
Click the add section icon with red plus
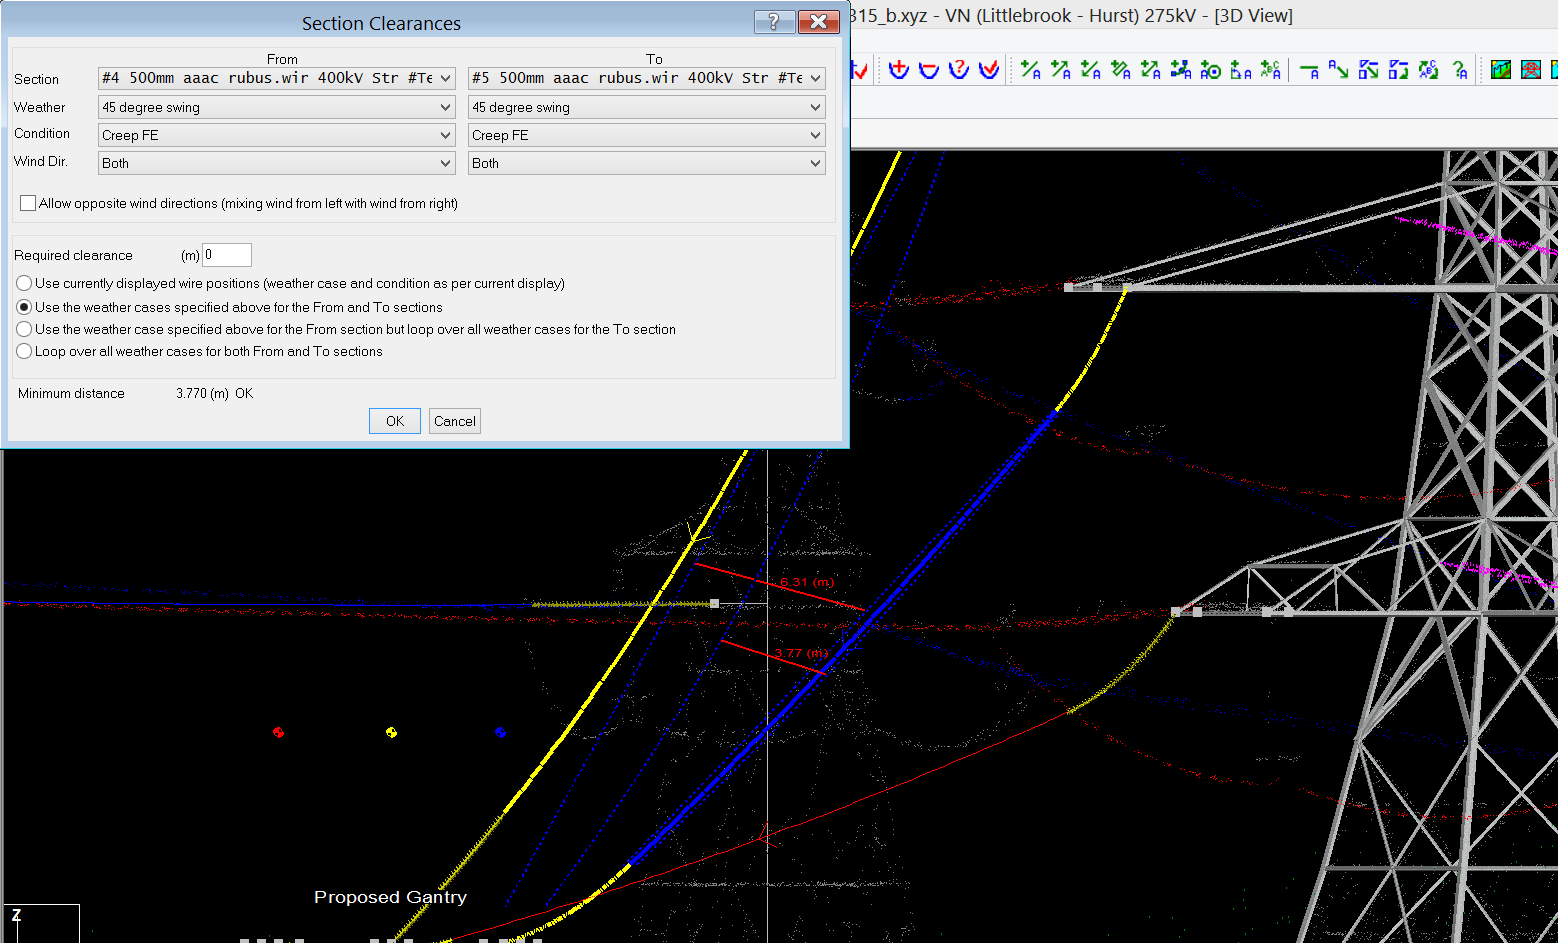coord(898,70)
